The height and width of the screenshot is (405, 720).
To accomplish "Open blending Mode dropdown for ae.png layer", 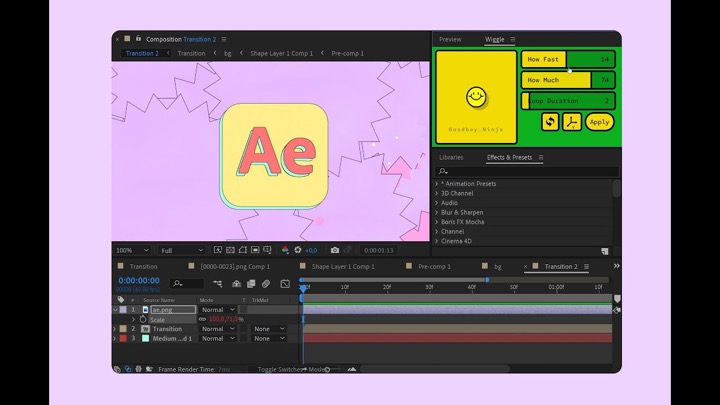I will [x=218, y=310].
